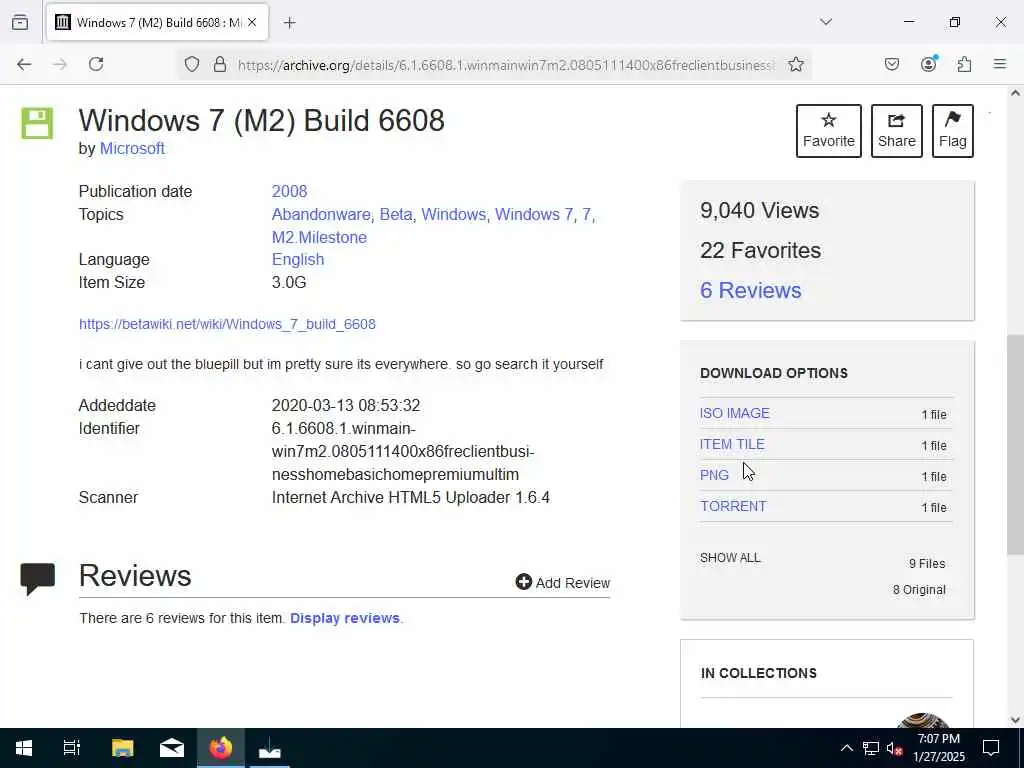1024x768 pixels.
Task: Open the 6 Reviews link
Action: pos(750,291)
